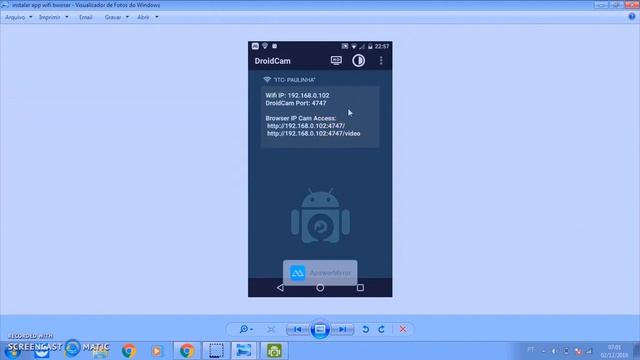Open the zoom magnifier dropdown arrow
This screenshot has width=640, height=360.
coord(251,329)
